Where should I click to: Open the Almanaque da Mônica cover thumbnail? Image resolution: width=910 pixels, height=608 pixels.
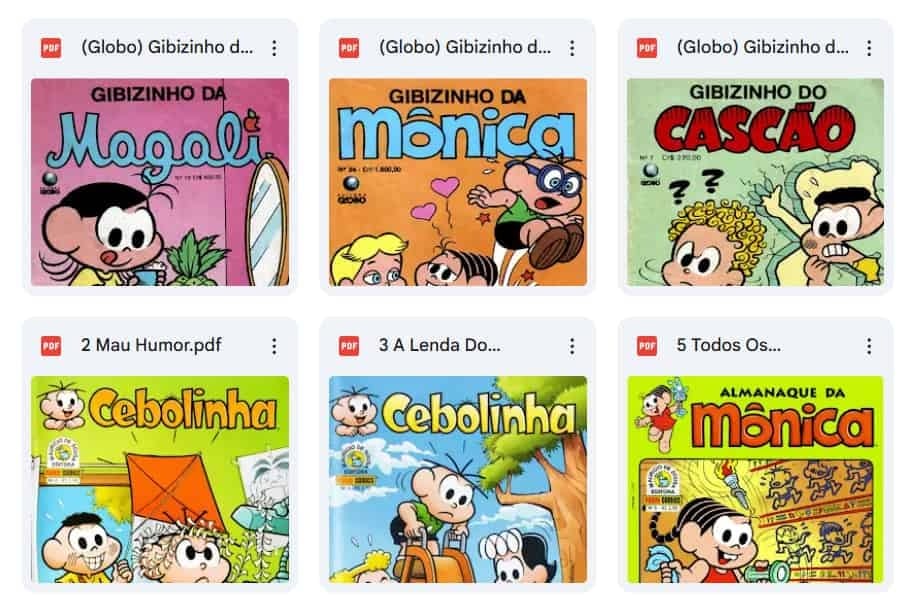[756, 480]
